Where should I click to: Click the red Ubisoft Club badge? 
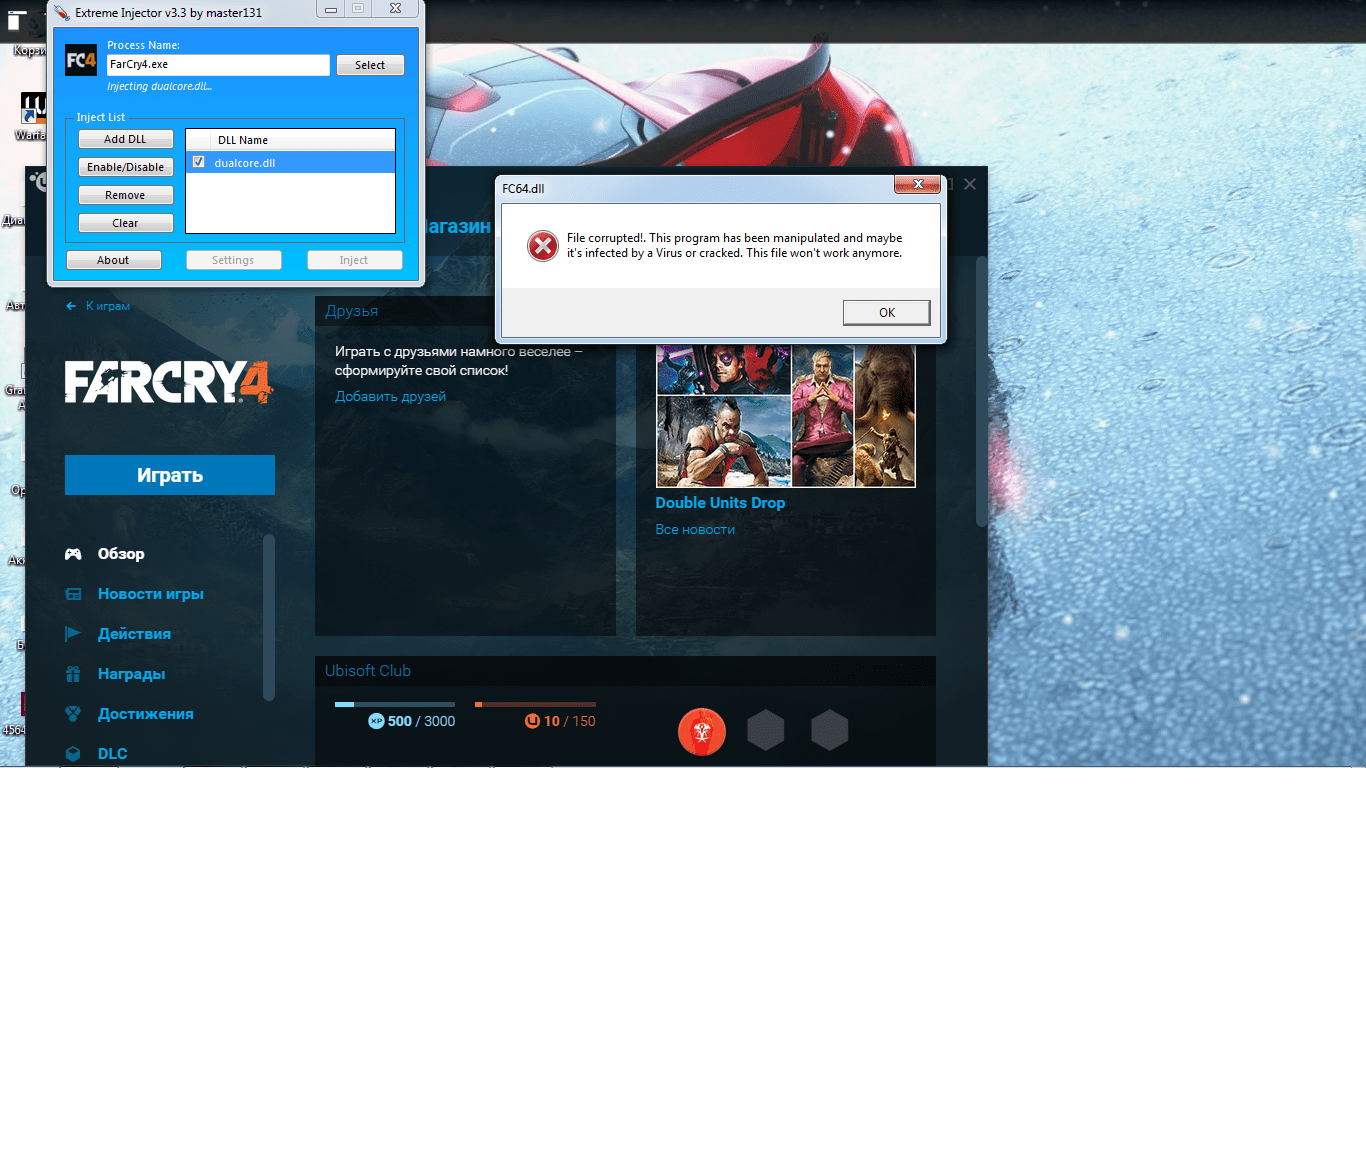click(x=702, y=732)
